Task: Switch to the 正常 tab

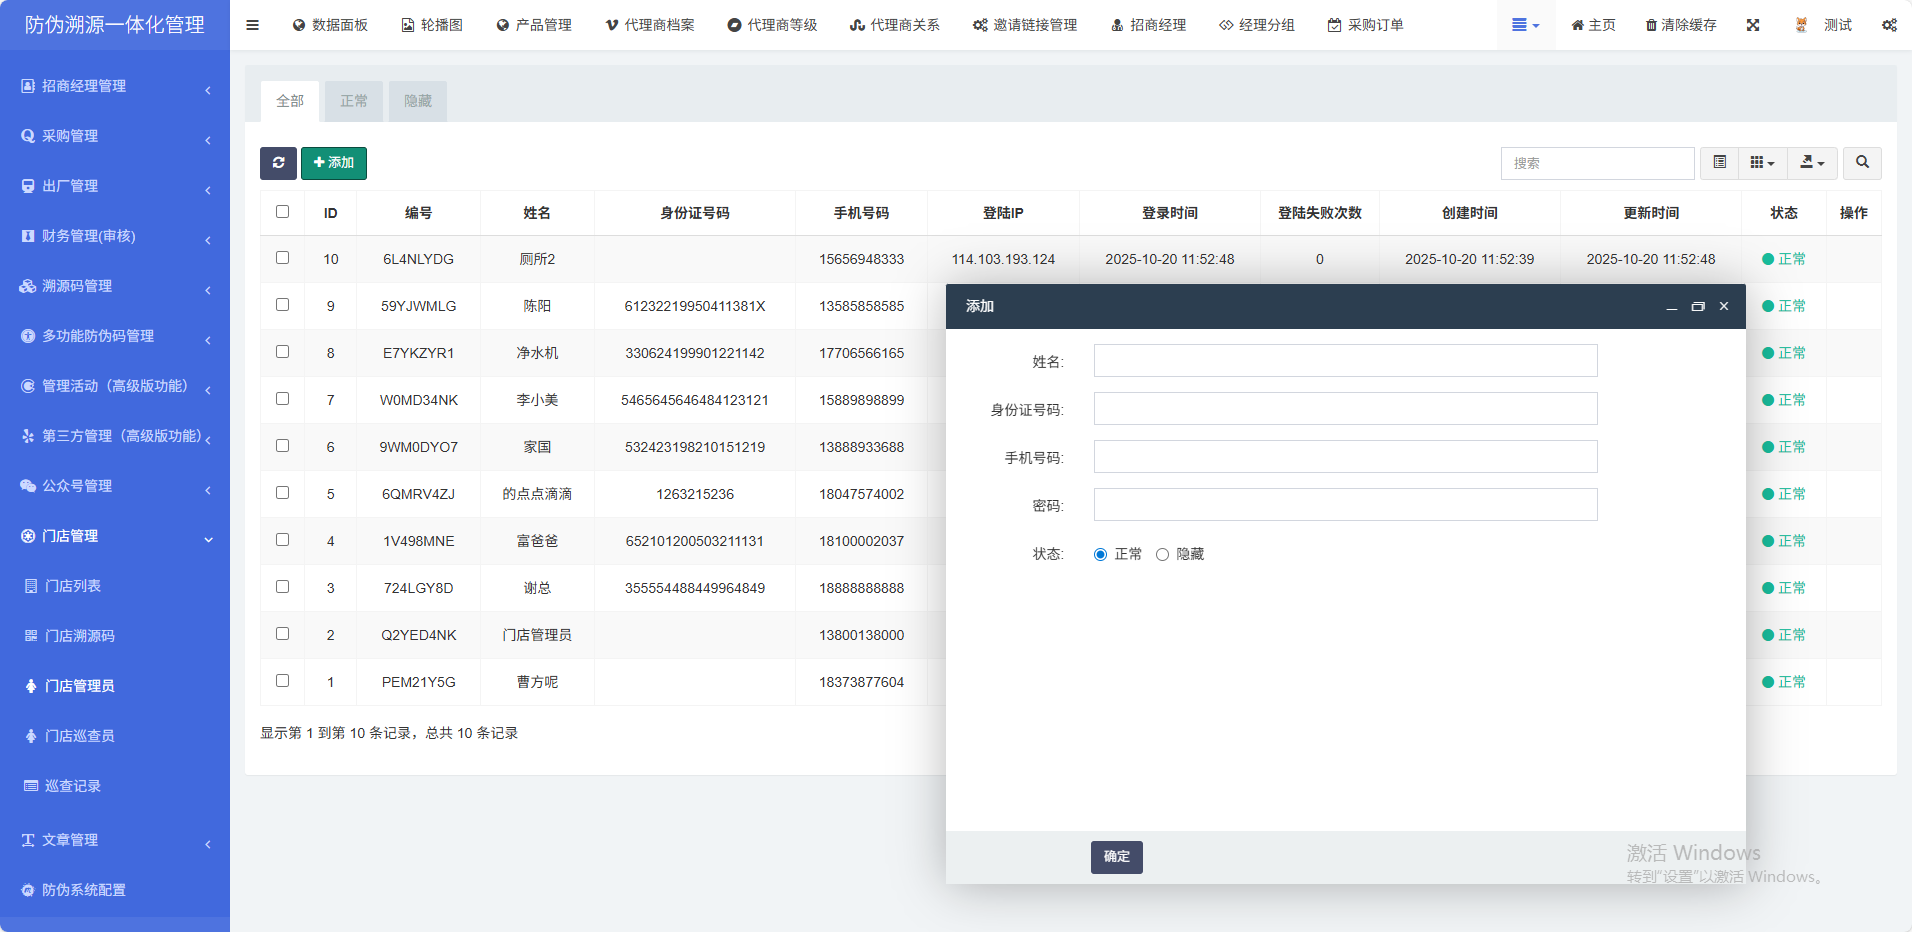Action: point(353,101)
